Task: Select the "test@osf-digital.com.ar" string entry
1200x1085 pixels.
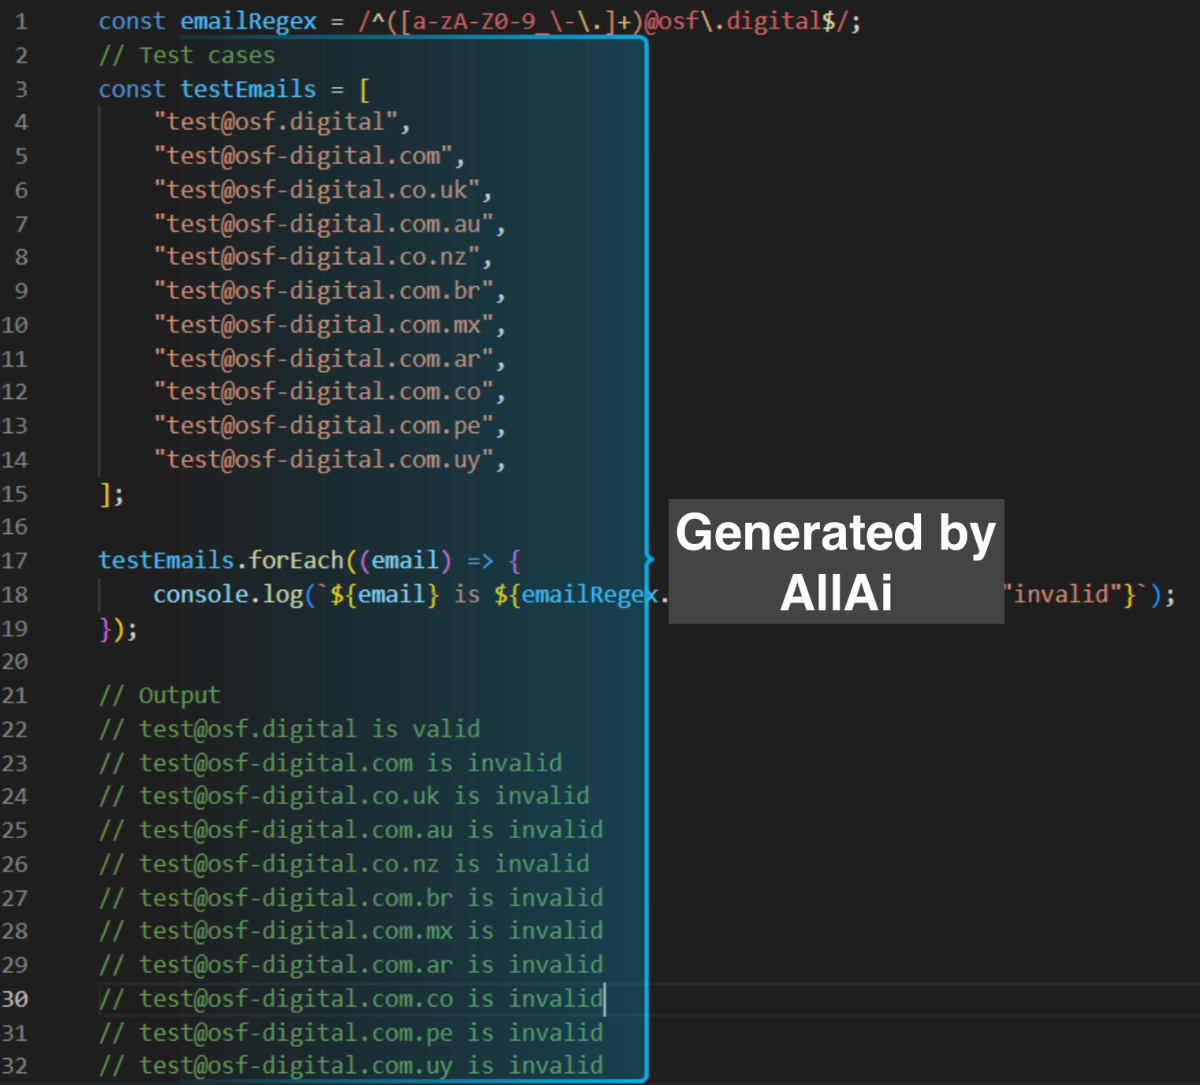Action: (324, 359)
